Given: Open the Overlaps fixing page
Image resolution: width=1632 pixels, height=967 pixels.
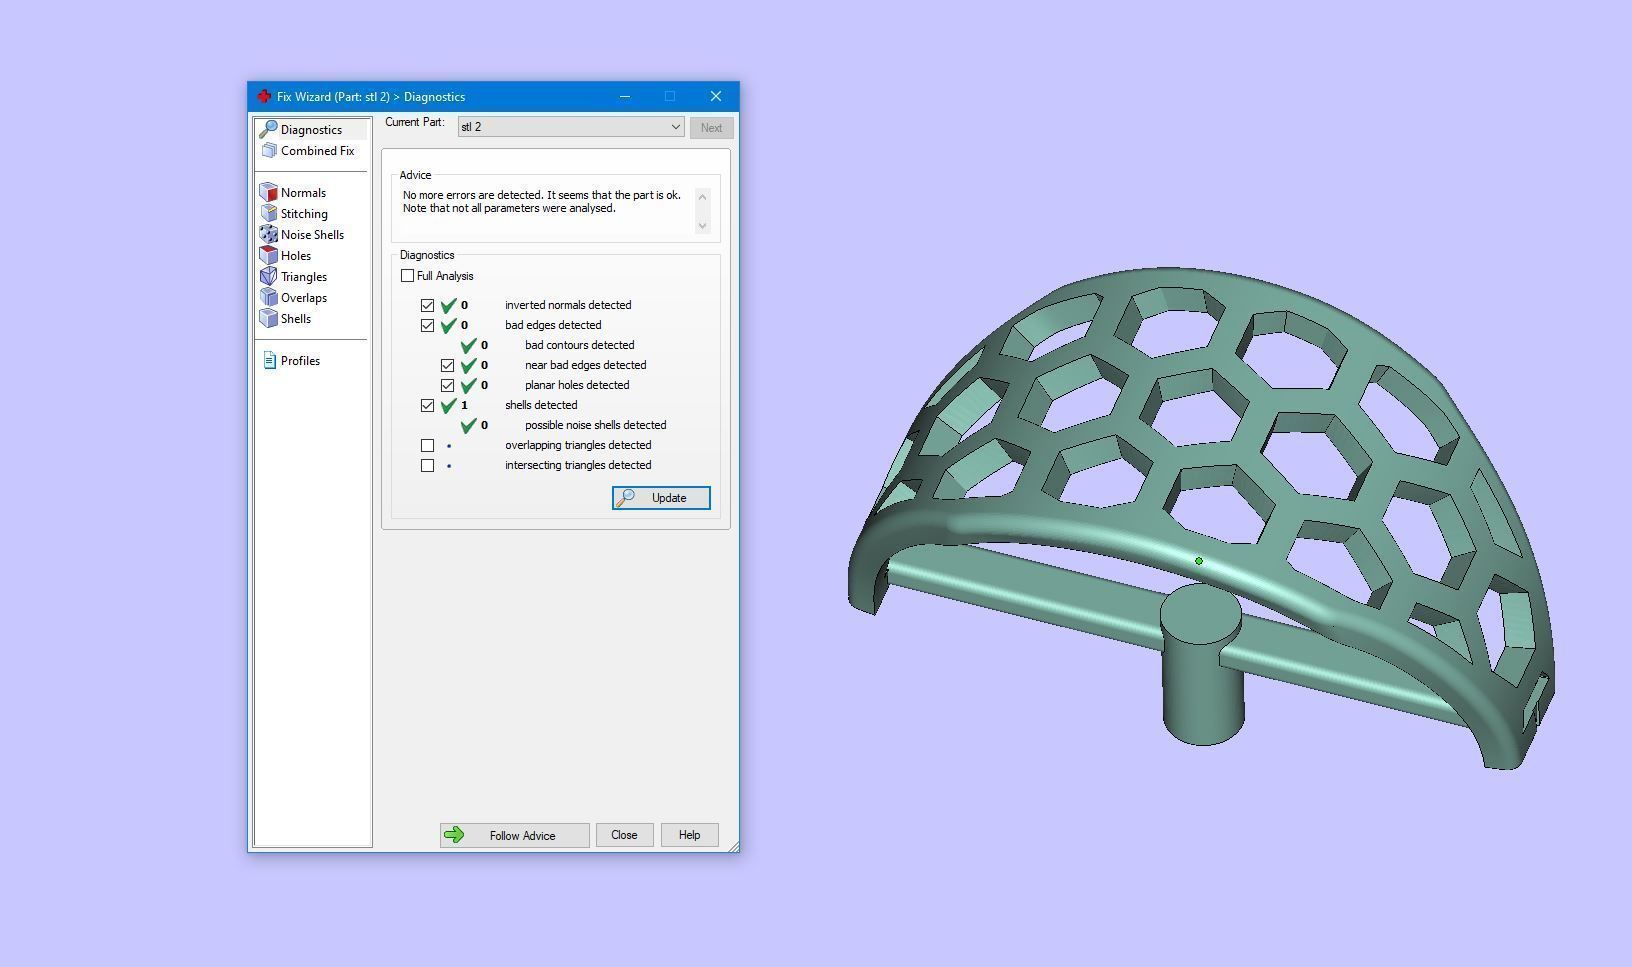Looking at the screenshot, I should pyautogui.click(x=304, y=298).
